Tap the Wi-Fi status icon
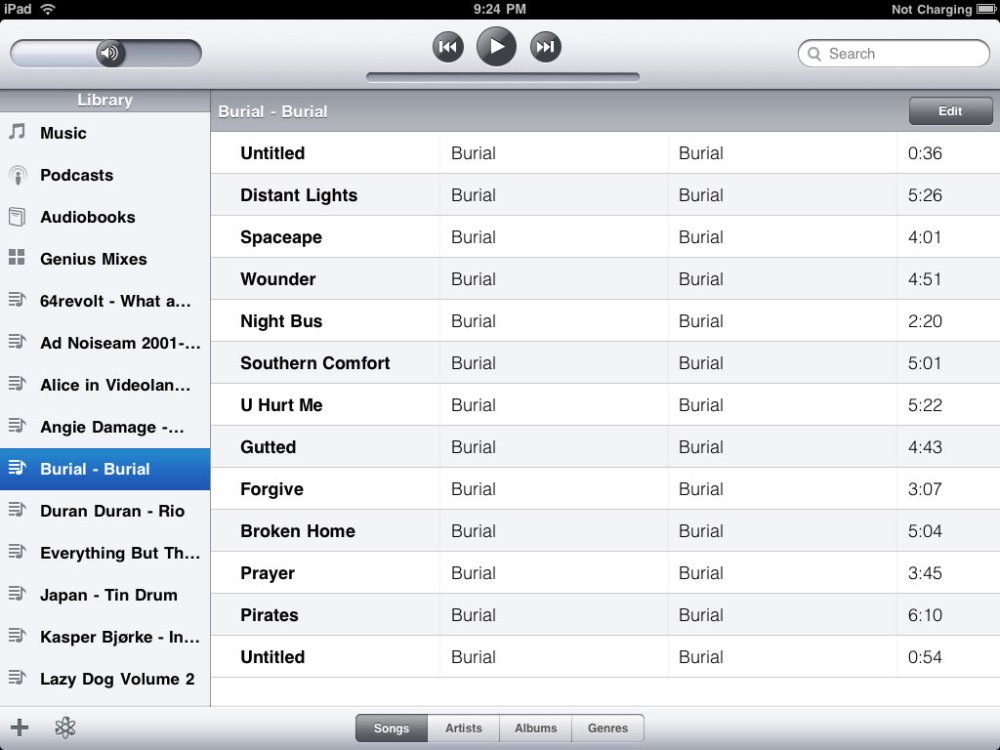Screen dimensions: 1000x750 48,9
